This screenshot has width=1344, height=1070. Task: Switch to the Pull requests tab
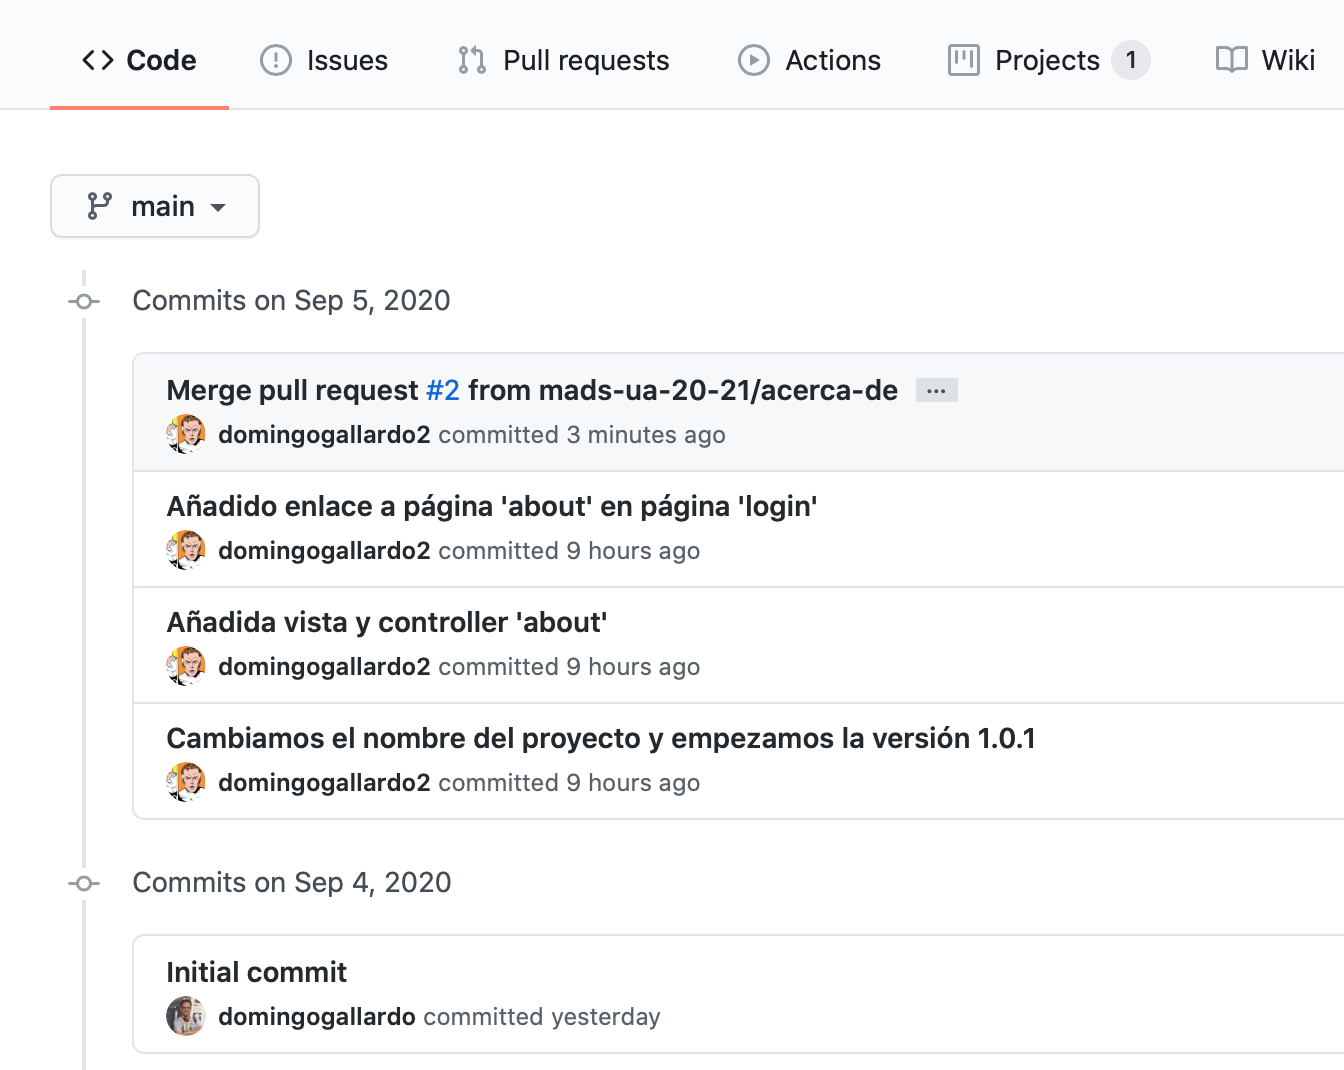pos(564,60)
